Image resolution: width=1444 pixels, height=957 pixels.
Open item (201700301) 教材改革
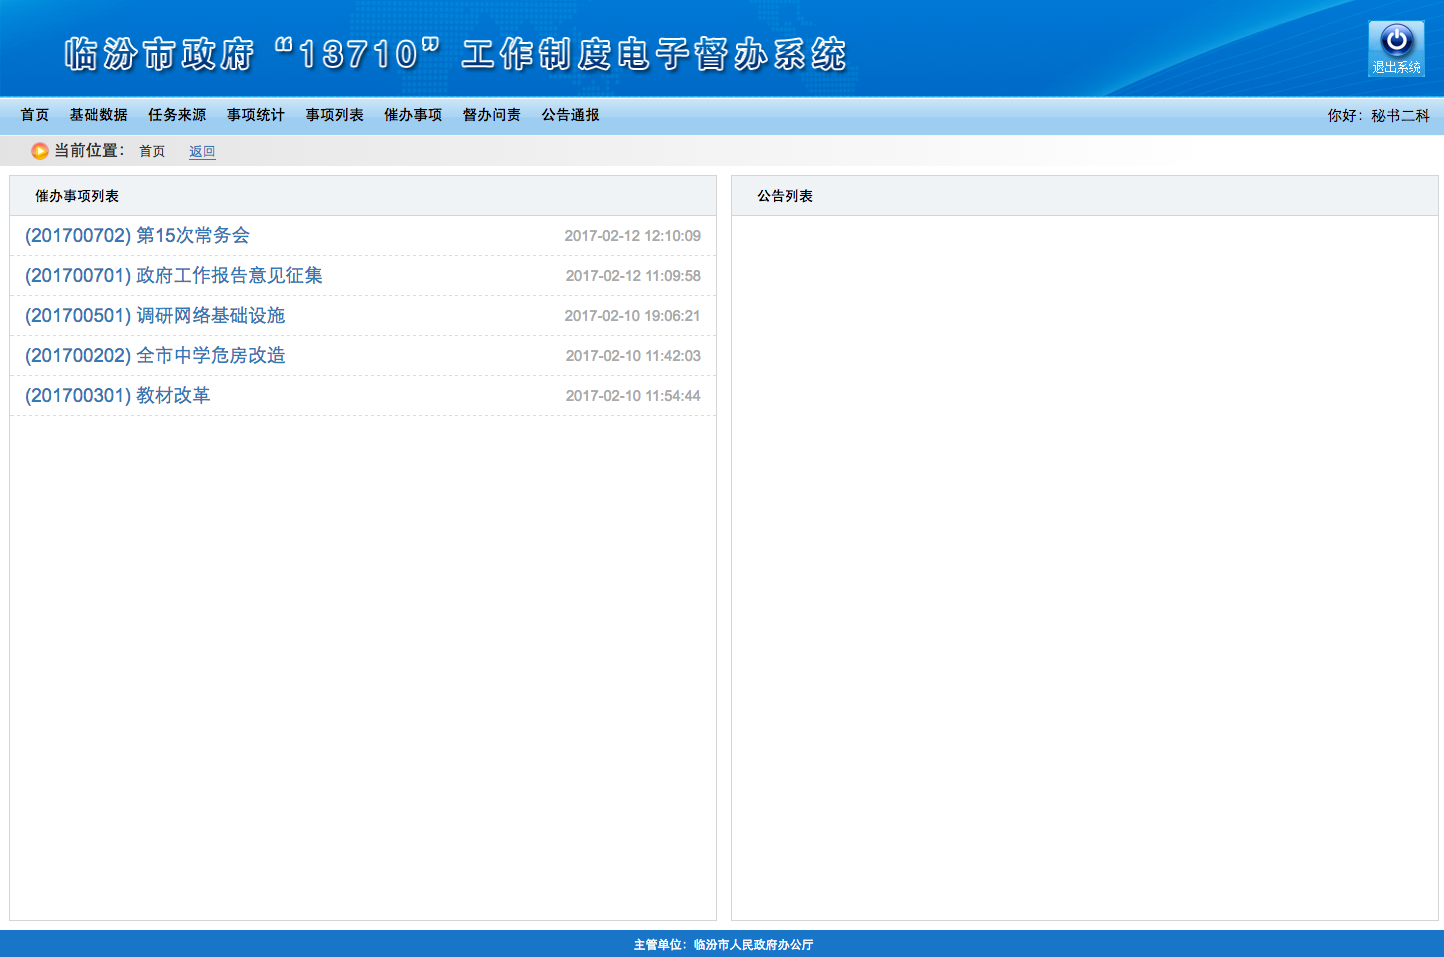pyautogui.click(x=118, y=396)
